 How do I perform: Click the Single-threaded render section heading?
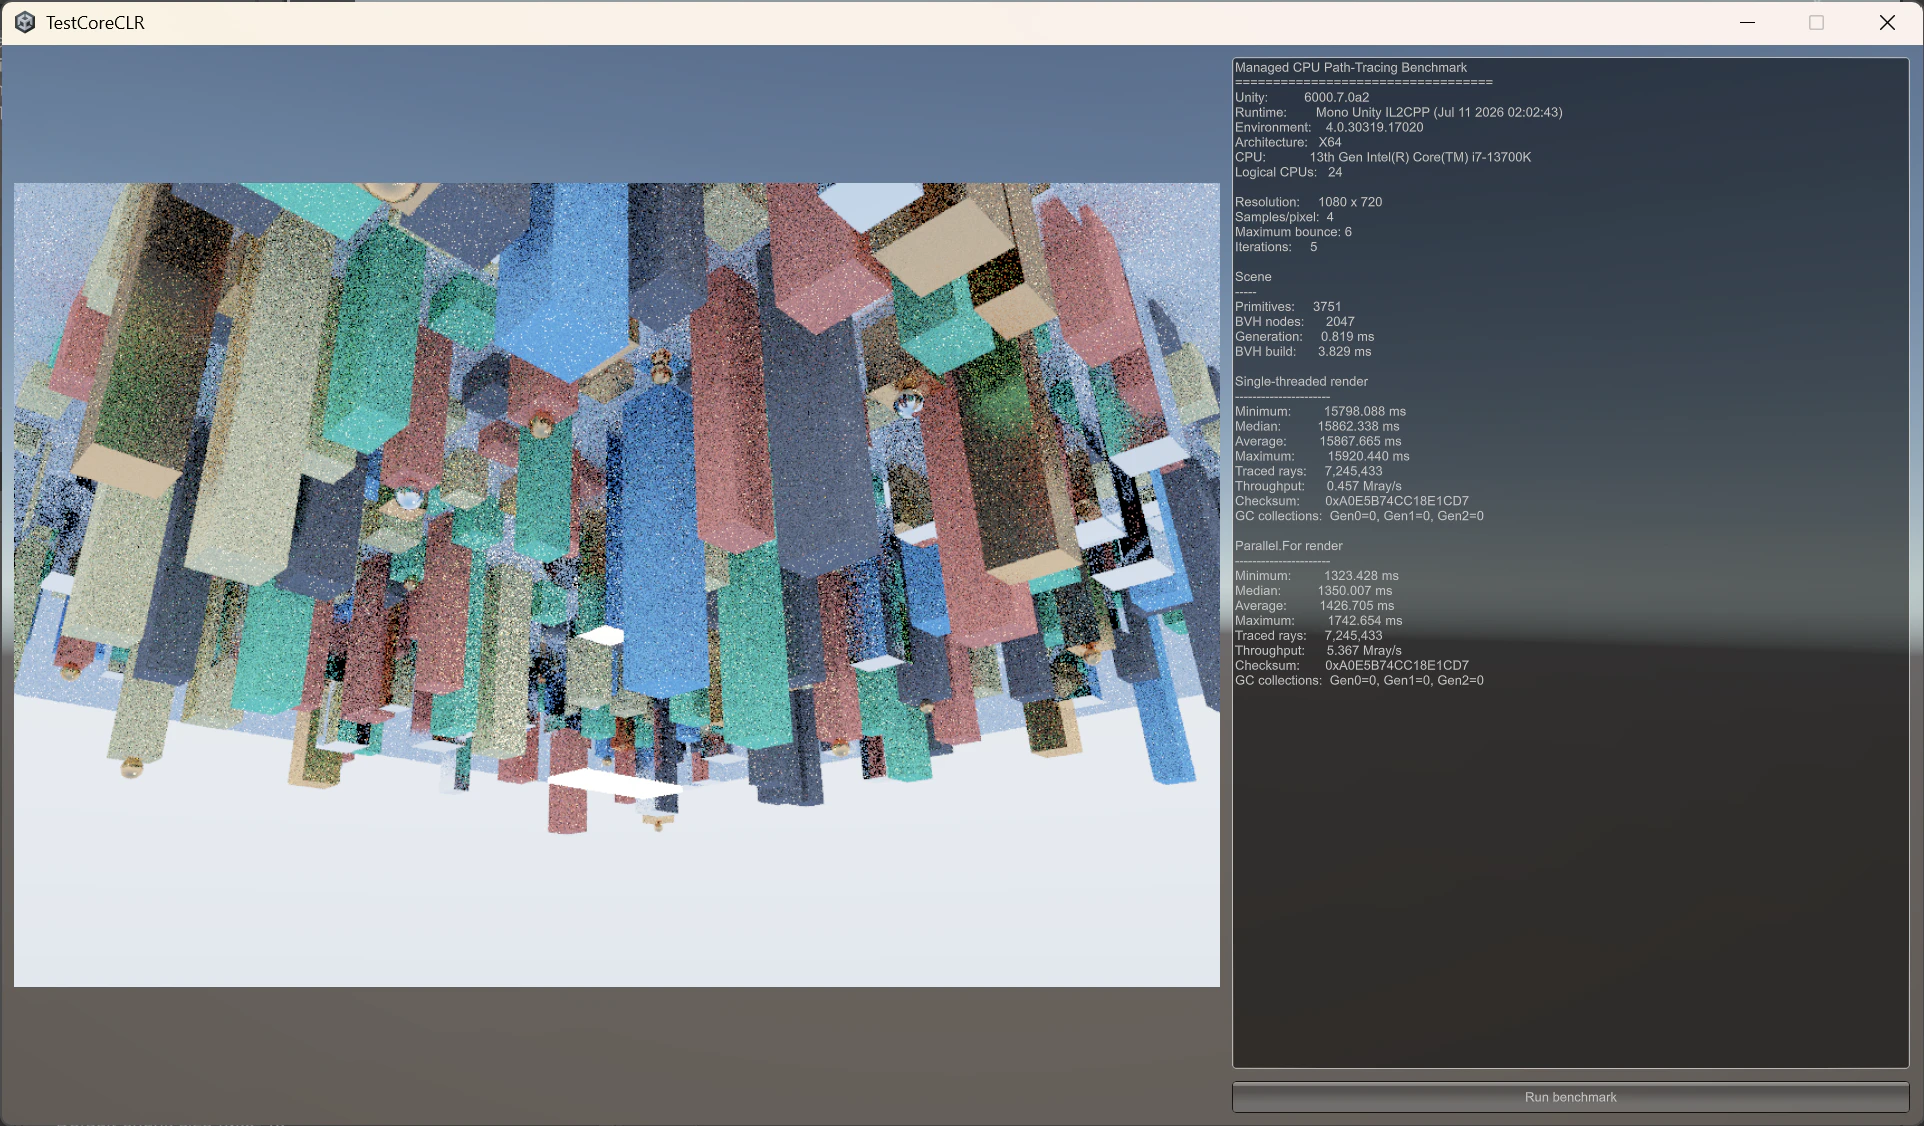point(1301,382)
